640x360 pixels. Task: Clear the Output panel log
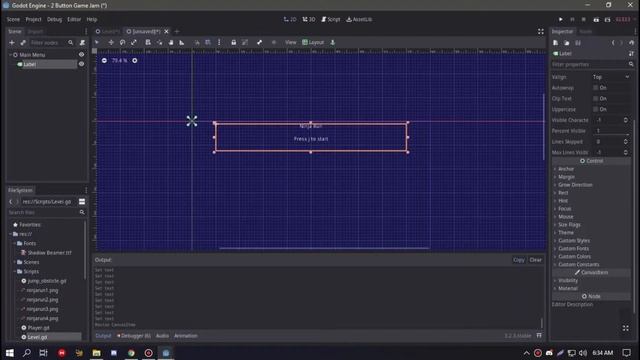click(x=536, y=260)
